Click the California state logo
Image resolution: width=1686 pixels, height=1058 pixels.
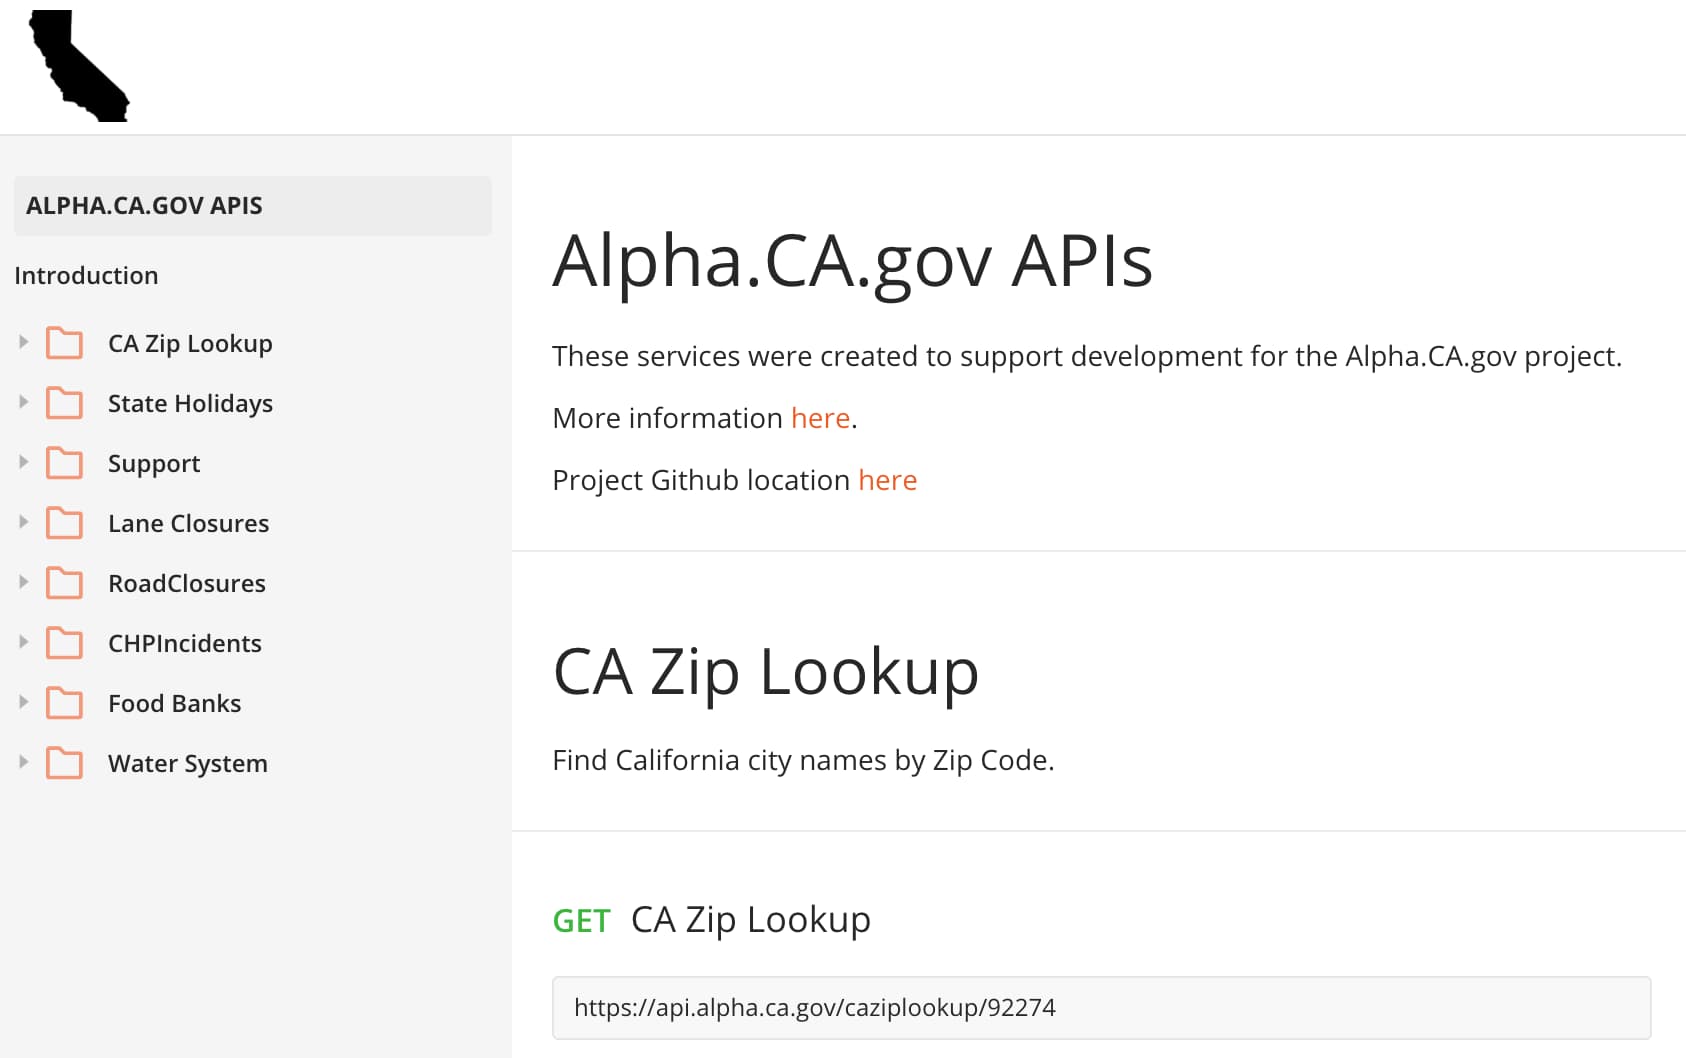[x=79, y=66]
